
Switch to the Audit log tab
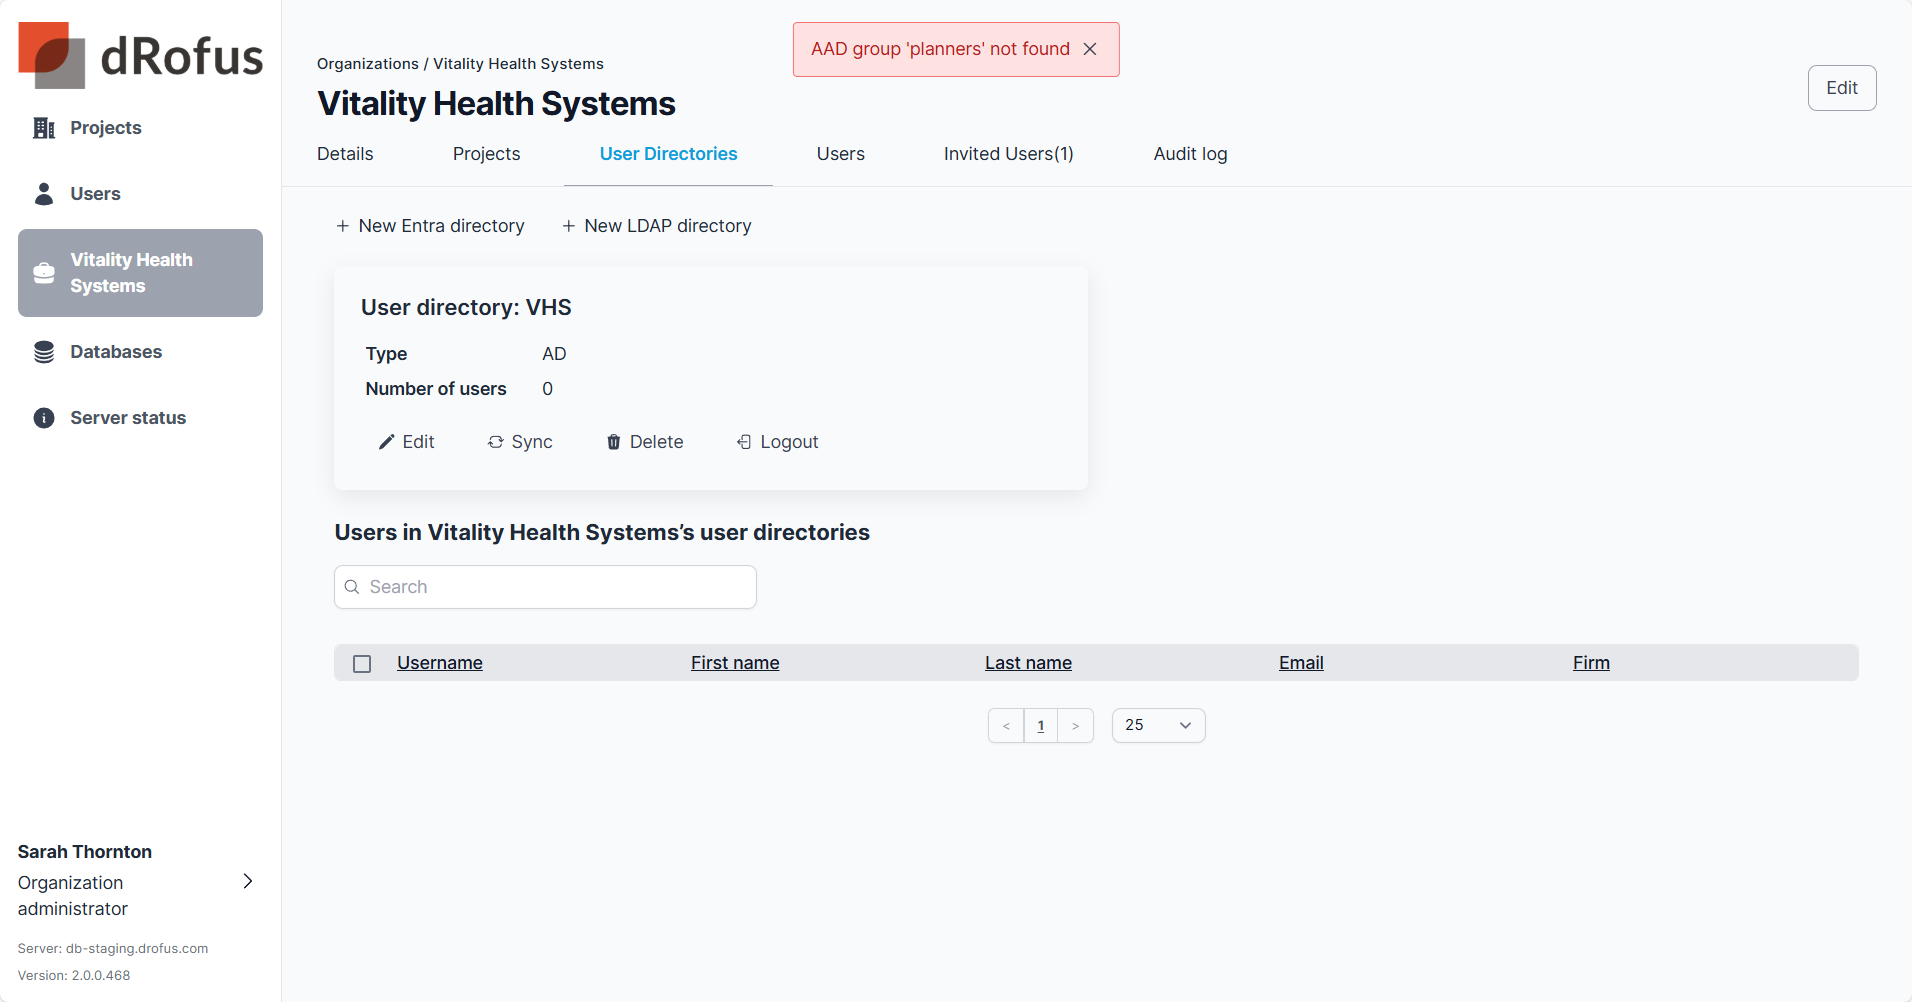click(1190, 154)
